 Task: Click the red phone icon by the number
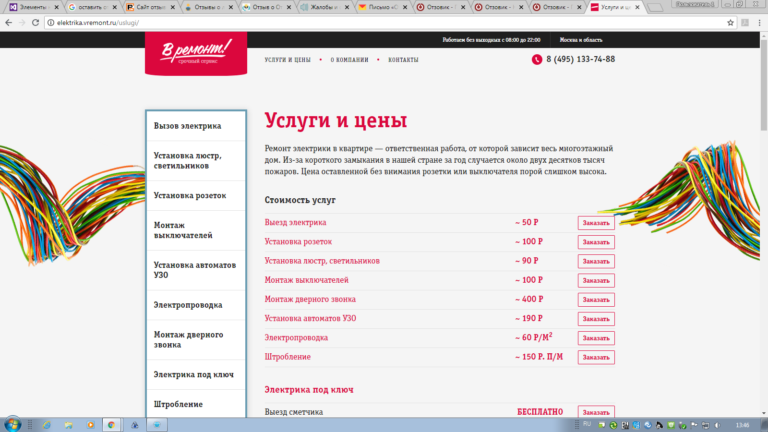(537, 60)
